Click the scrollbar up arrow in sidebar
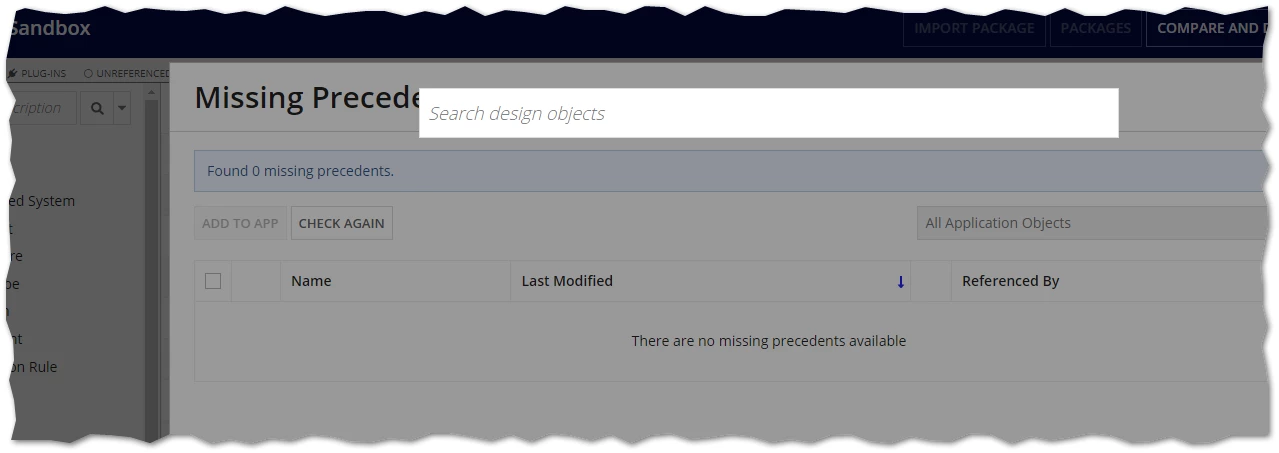 click(152, 92)
